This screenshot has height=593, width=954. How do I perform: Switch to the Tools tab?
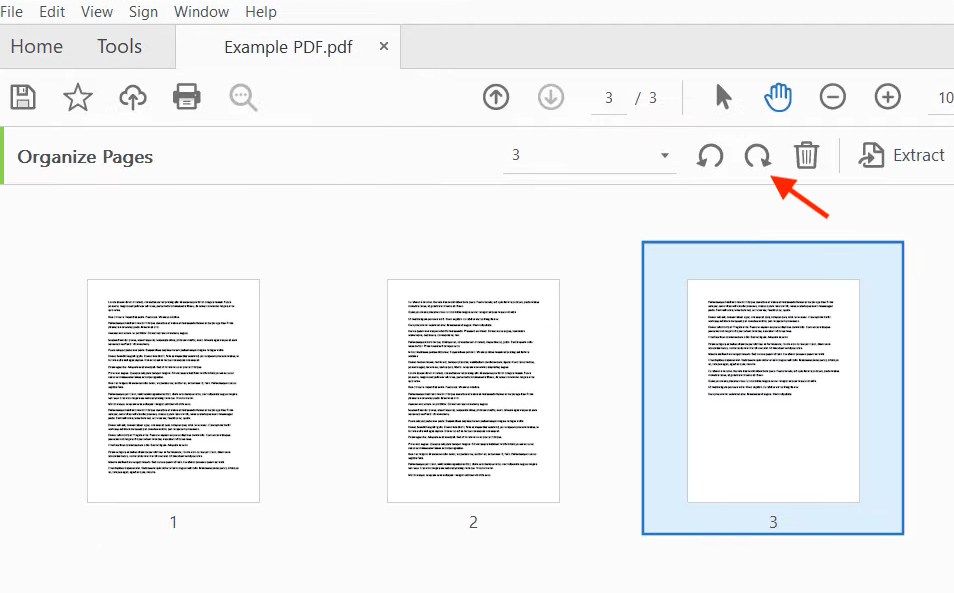pyautogui.click(x=118, y=46)
